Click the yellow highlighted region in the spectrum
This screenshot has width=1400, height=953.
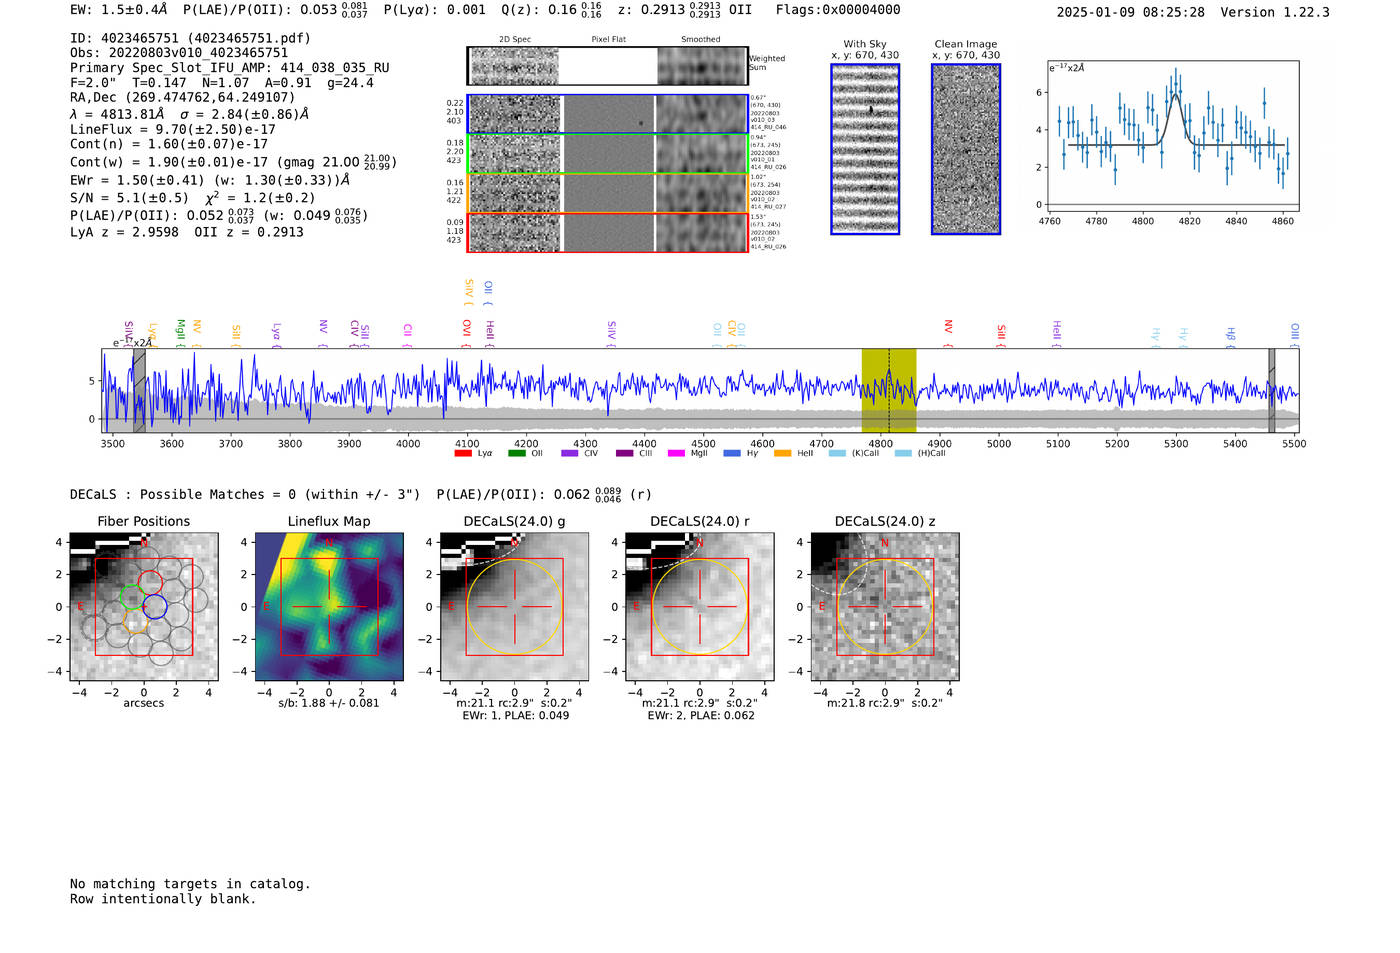[x=889, y=391]
